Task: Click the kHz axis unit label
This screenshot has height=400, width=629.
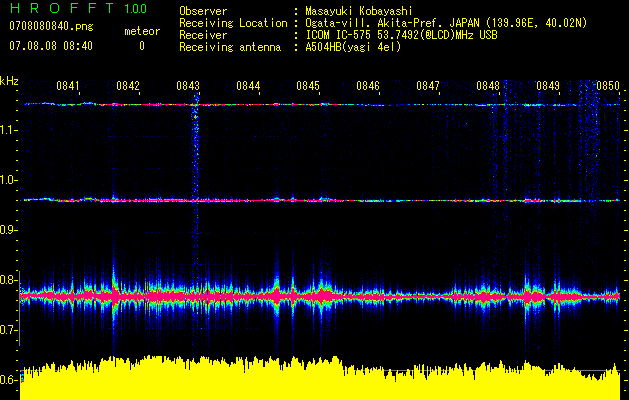Action: click(x=10, y=80)
